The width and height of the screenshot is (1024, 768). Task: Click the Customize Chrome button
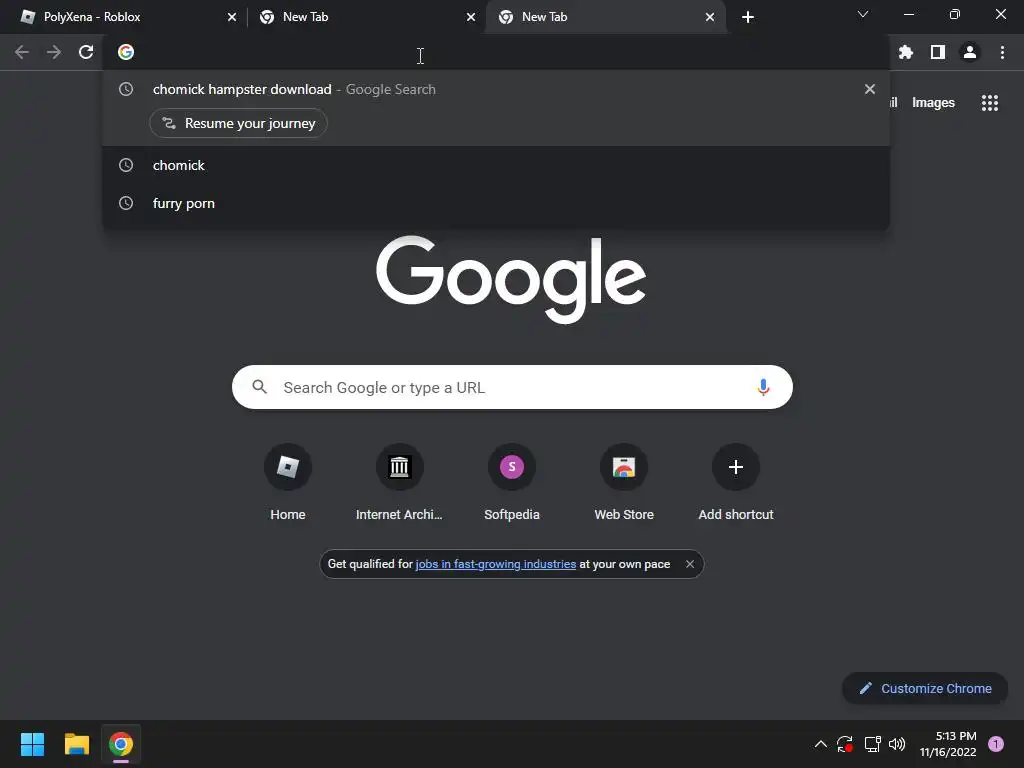pyautogui.click(x=925, y=688)
